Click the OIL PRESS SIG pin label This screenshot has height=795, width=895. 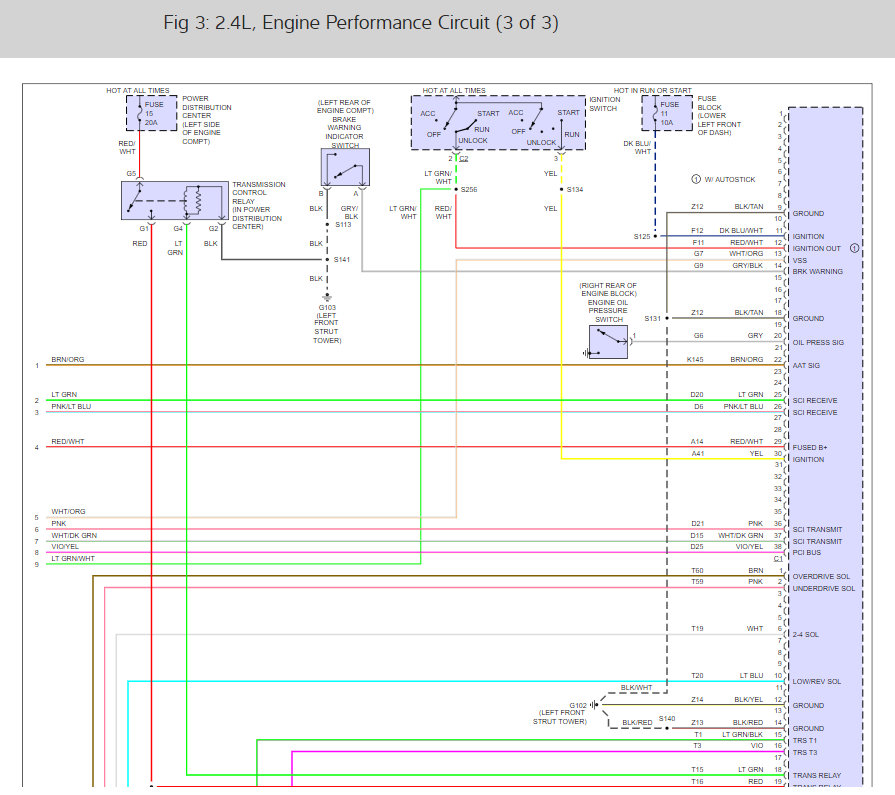pyautogui.click(x=818, y=342)
